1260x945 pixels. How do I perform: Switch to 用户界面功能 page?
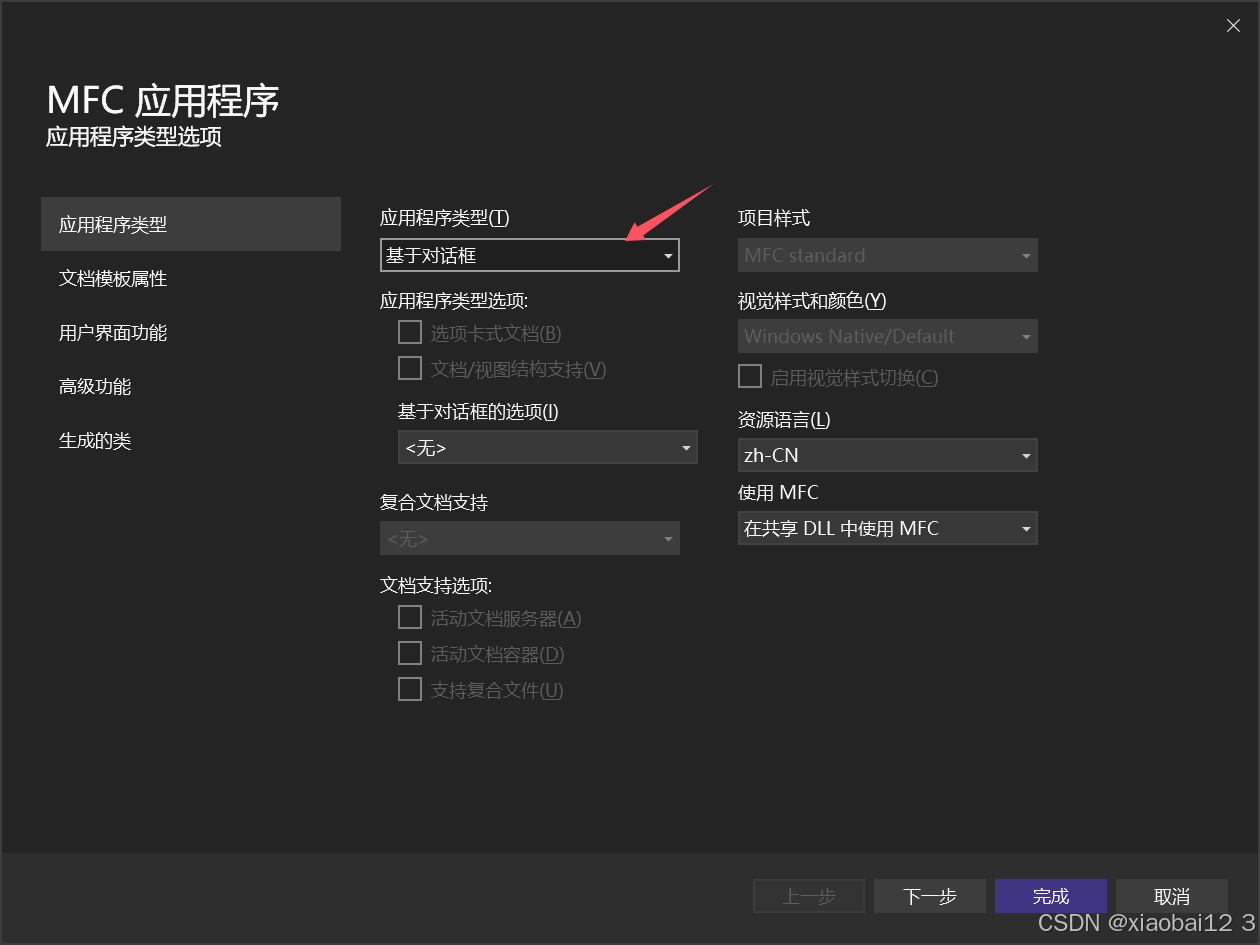pos(191,332)
